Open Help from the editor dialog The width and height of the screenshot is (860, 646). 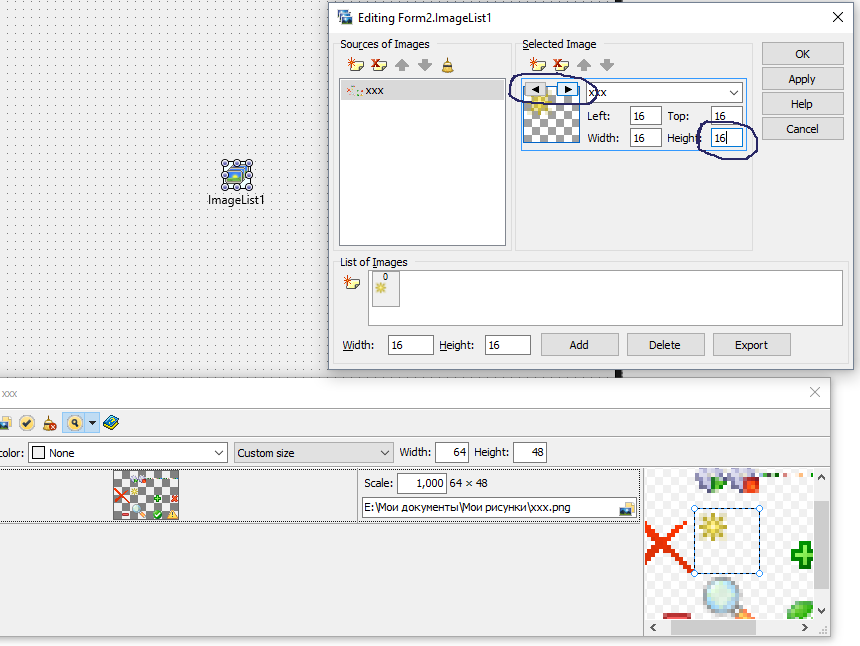(x=802, y=104)
